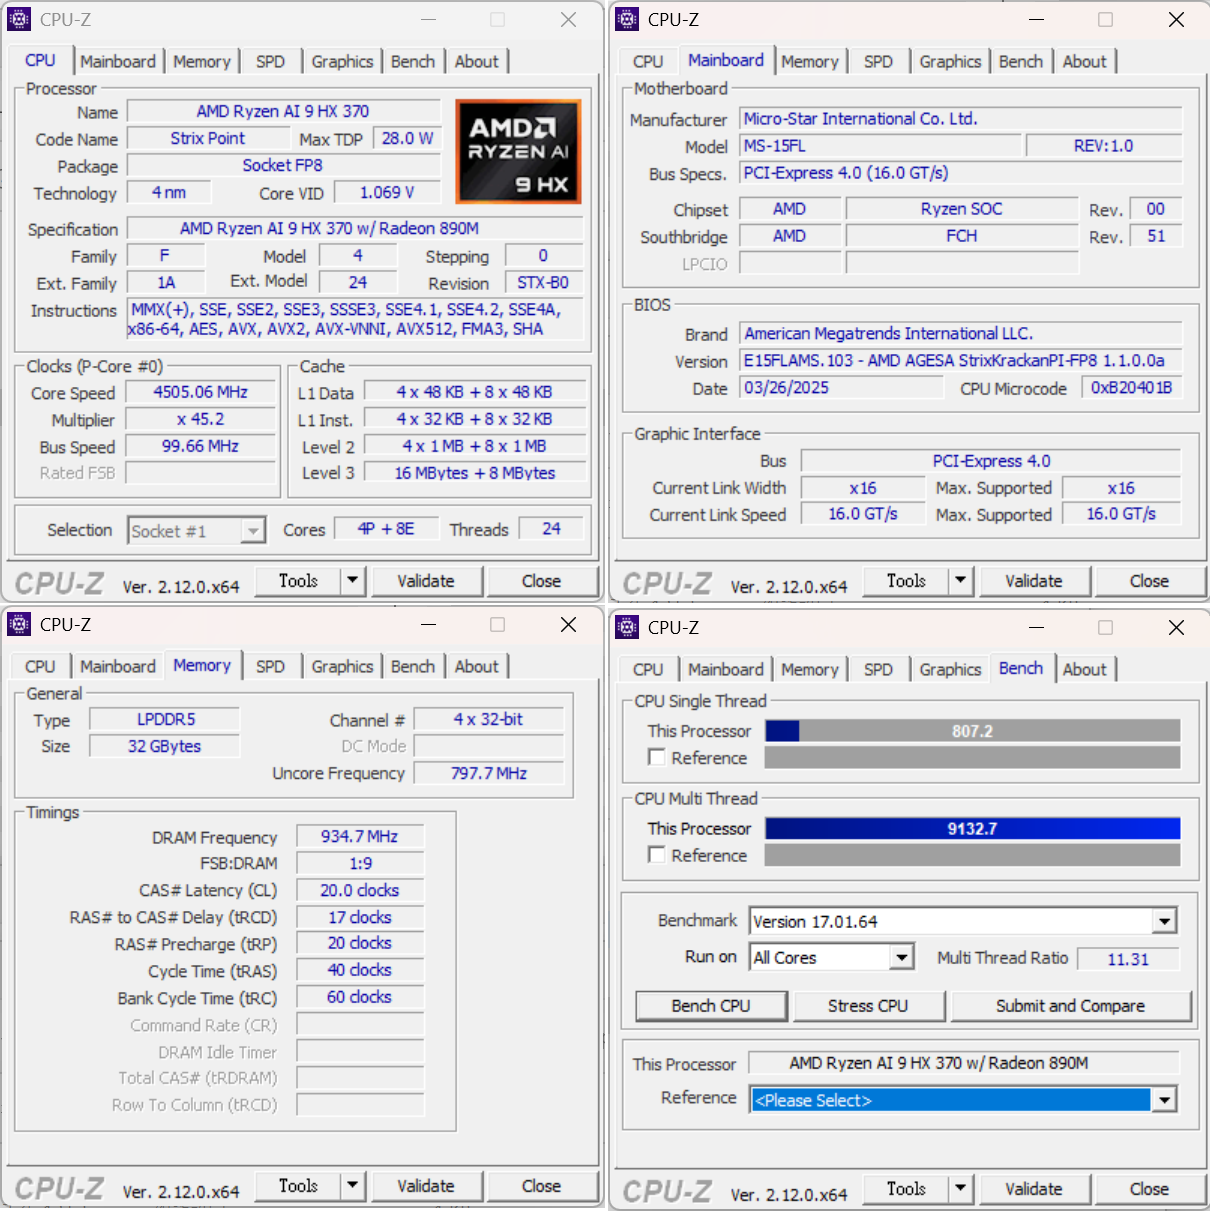Click Validate in Bench window
Viewport: 1210px width, 1212px height.
click(1034, 1189)
